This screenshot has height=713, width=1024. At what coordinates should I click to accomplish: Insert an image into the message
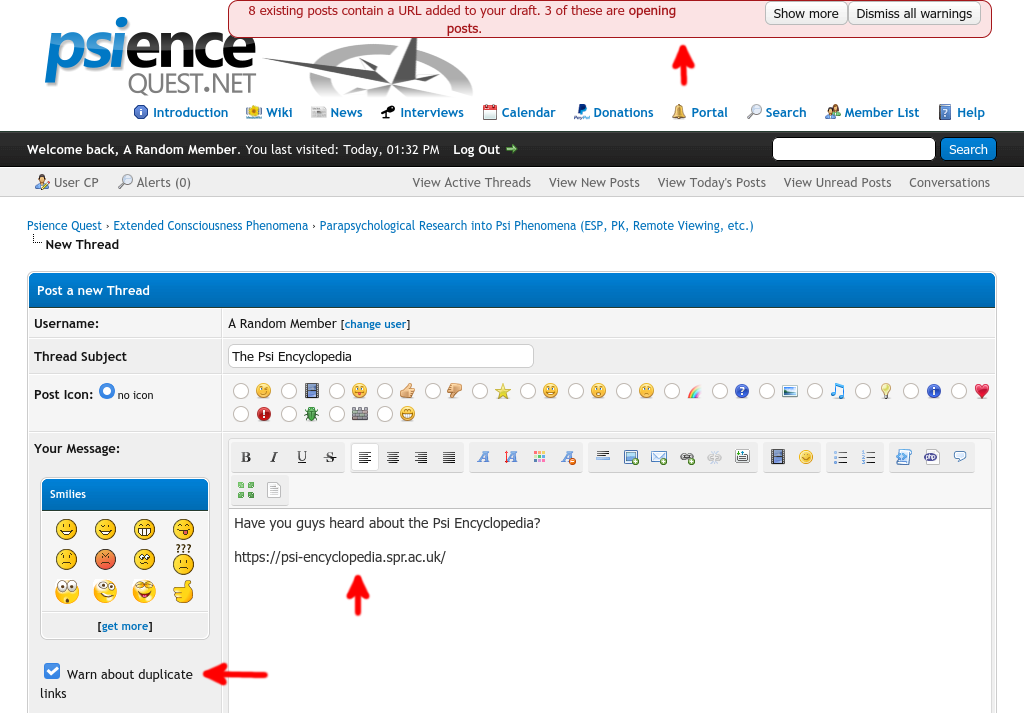pyautogui.click(x=631, y=458)
